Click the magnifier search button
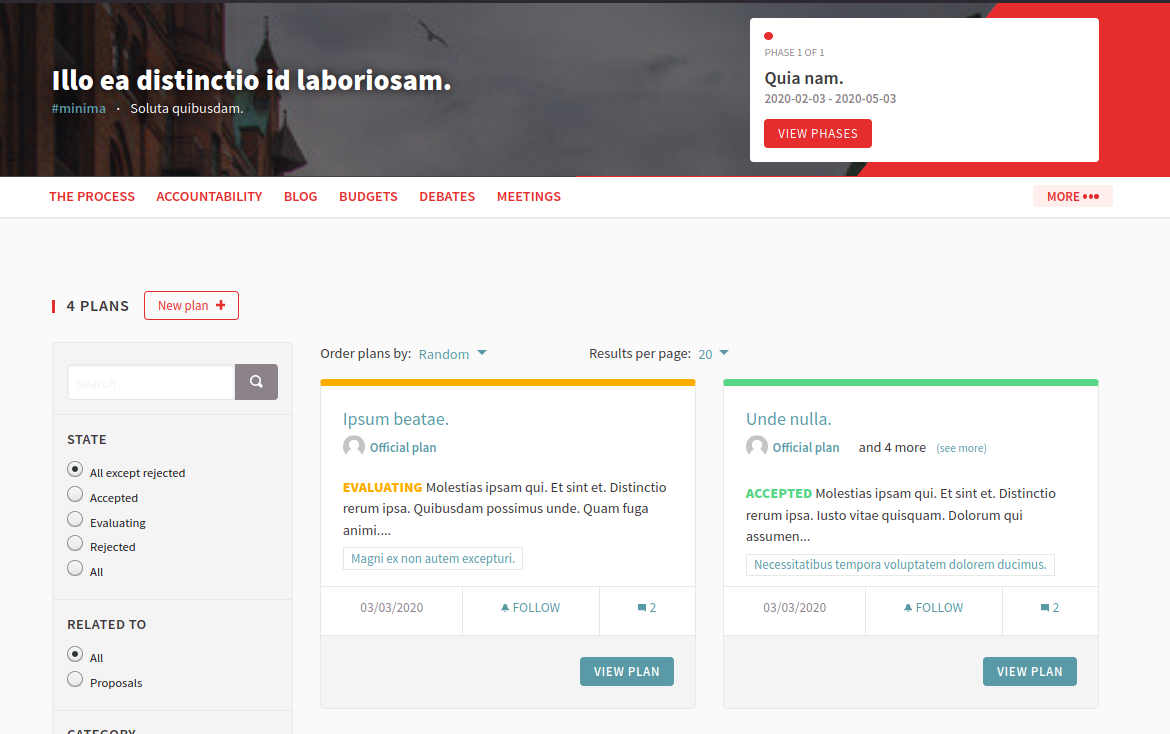 click(x=256, y=382)
